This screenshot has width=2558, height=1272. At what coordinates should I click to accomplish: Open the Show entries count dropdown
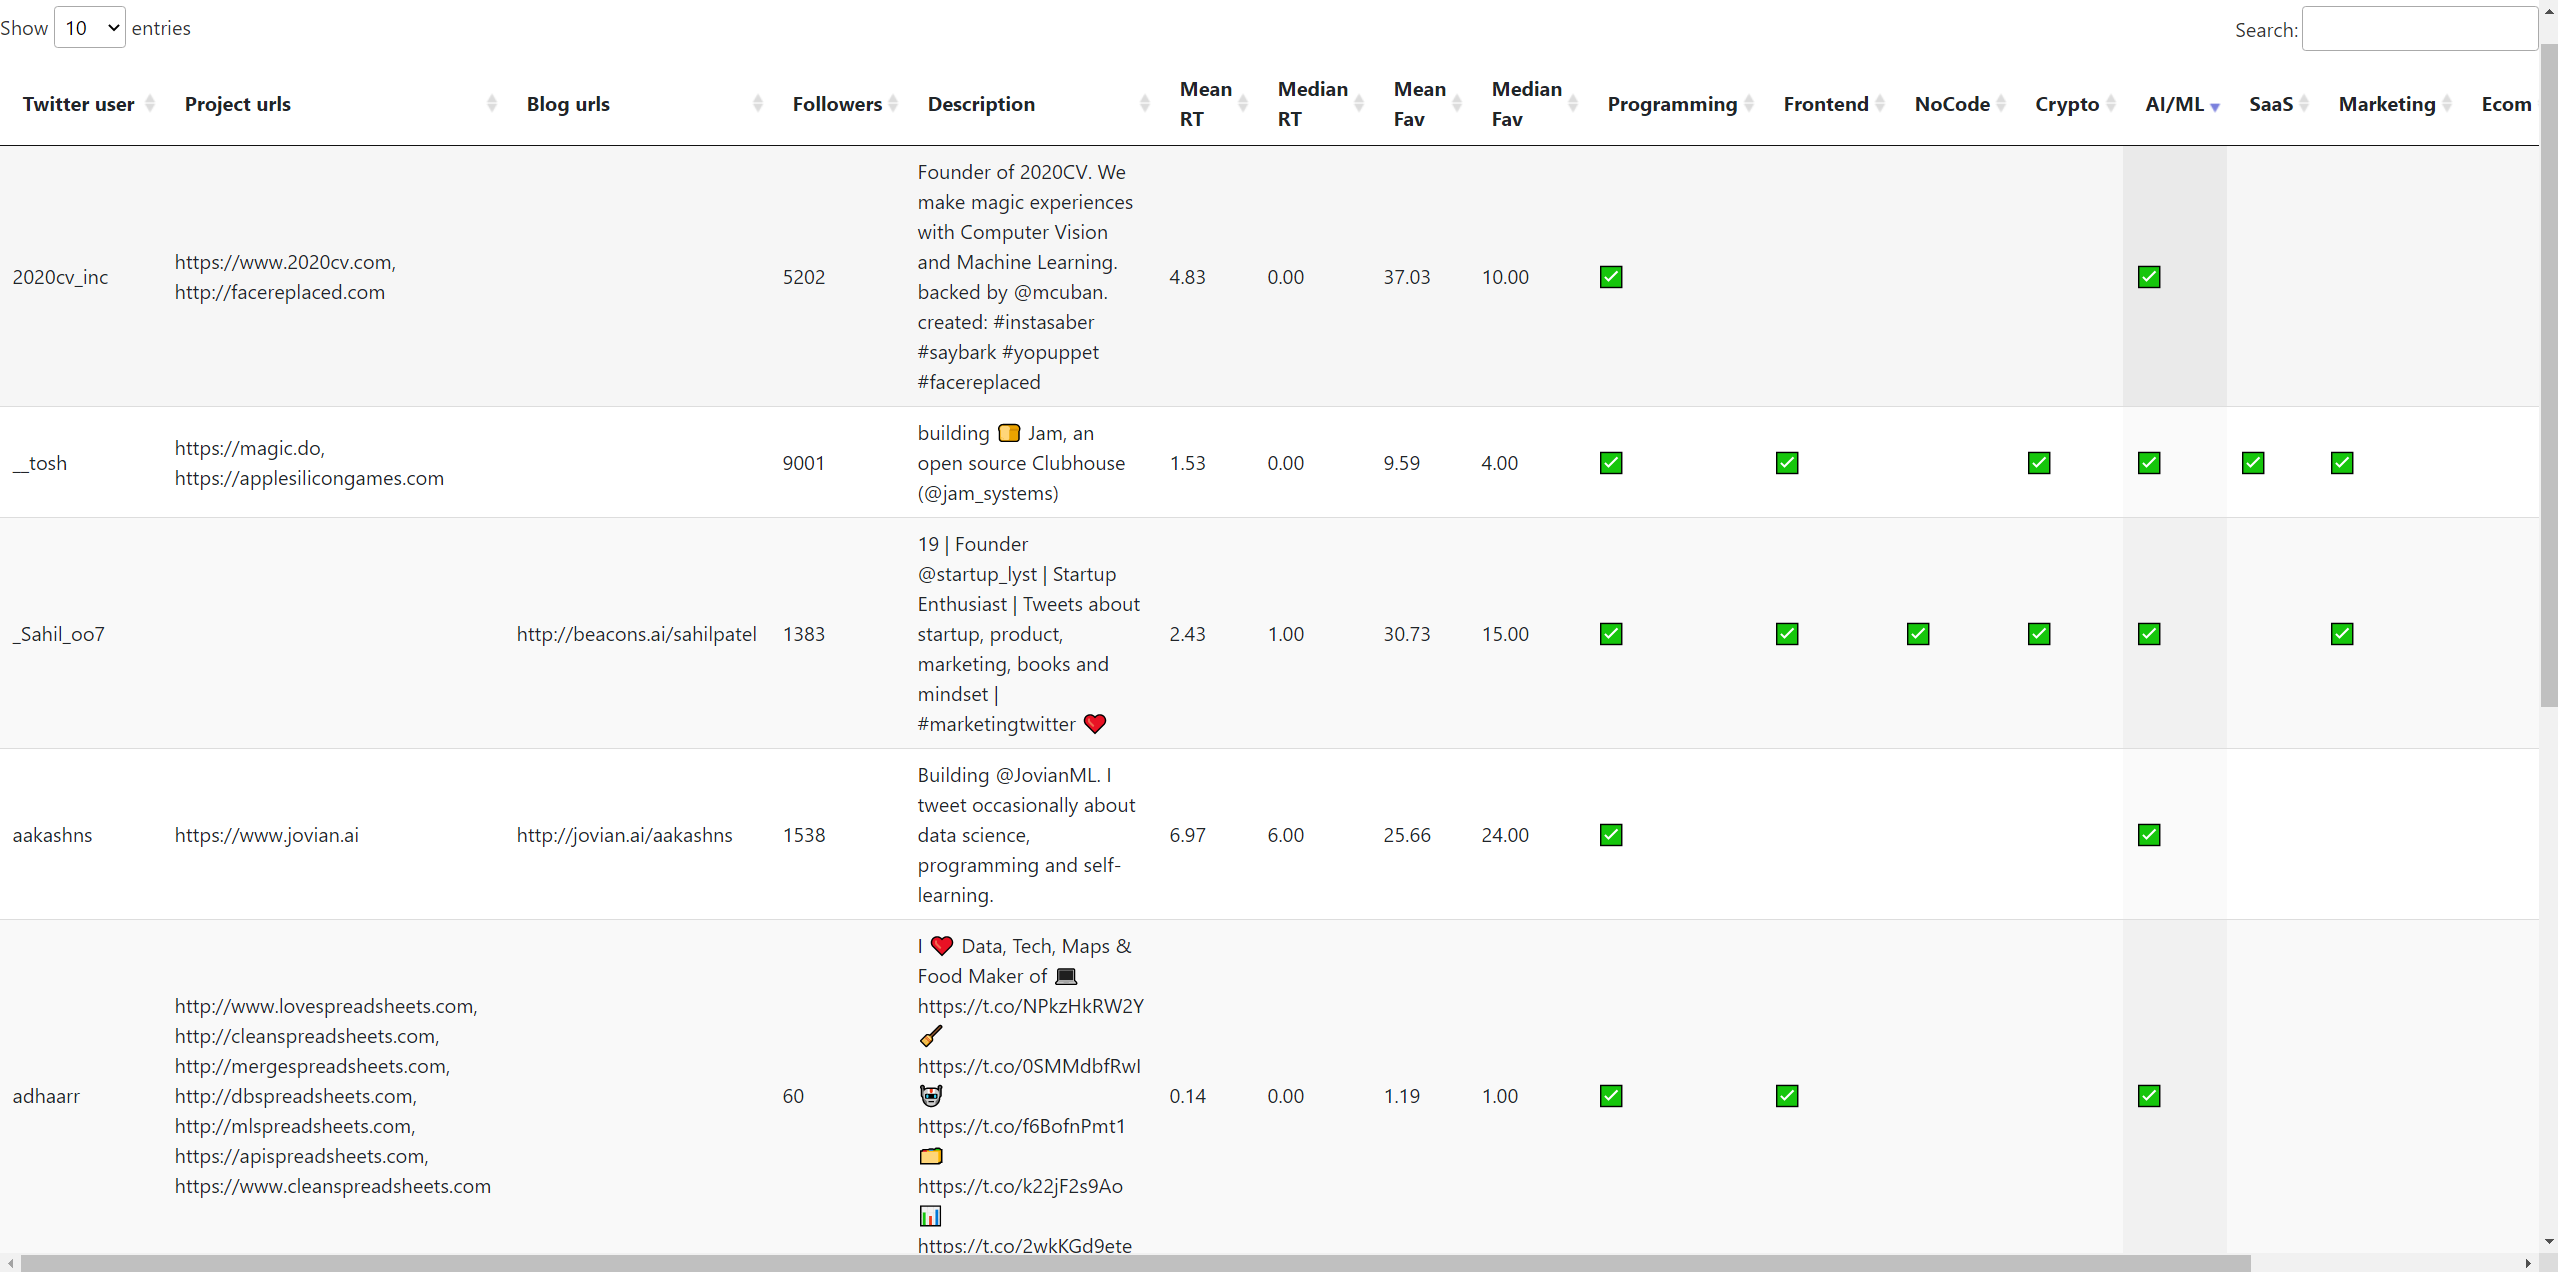[x=90, y=28]
